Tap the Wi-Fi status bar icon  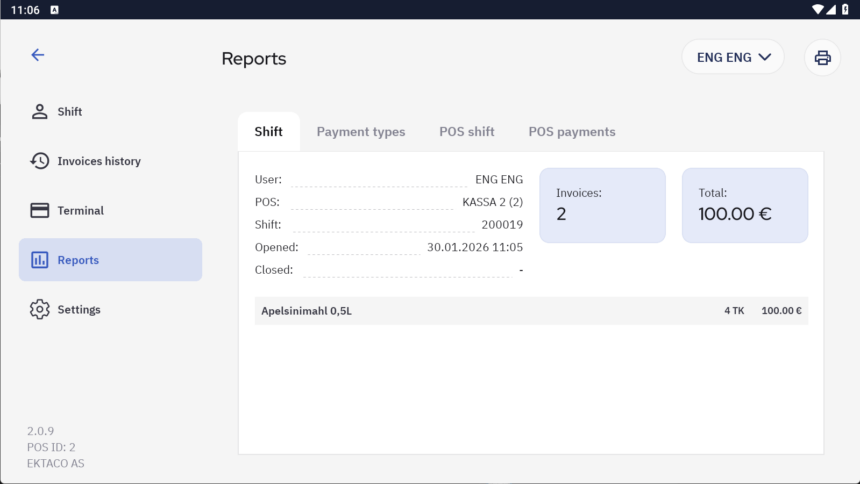tap(818, 9)
